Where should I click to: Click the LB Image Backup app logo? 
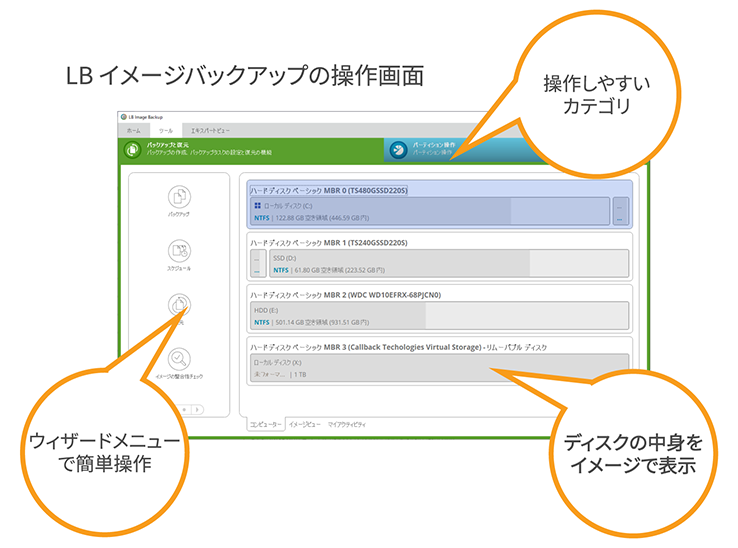(x=124, y=117)
